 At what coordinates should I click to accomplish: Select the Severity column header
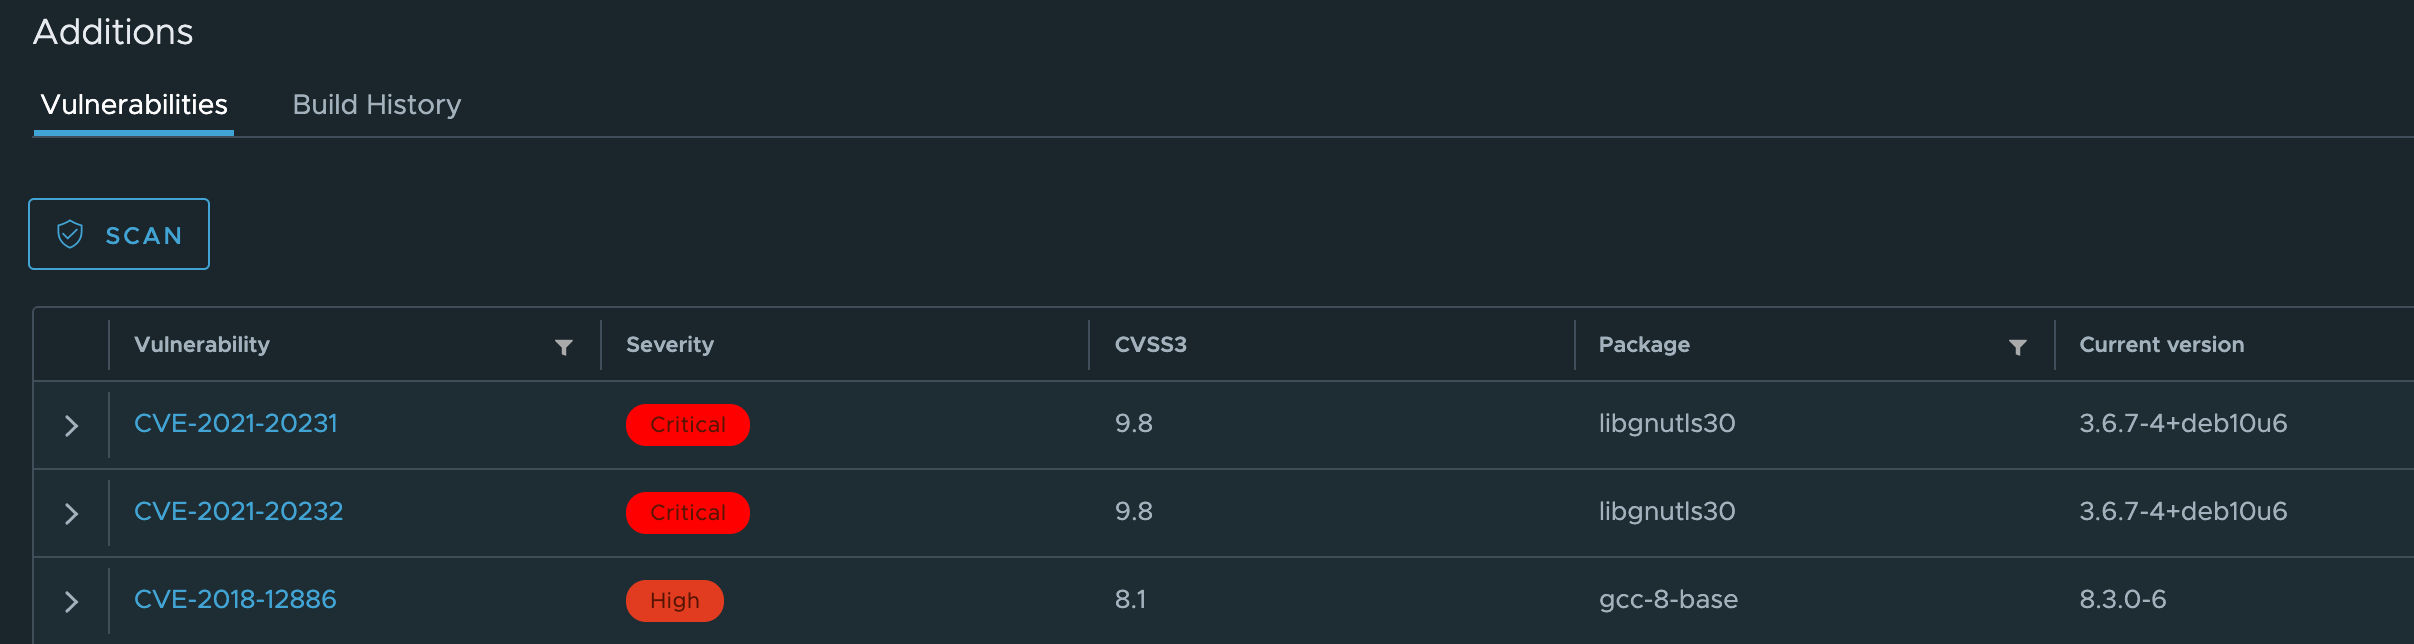point(670,344)
